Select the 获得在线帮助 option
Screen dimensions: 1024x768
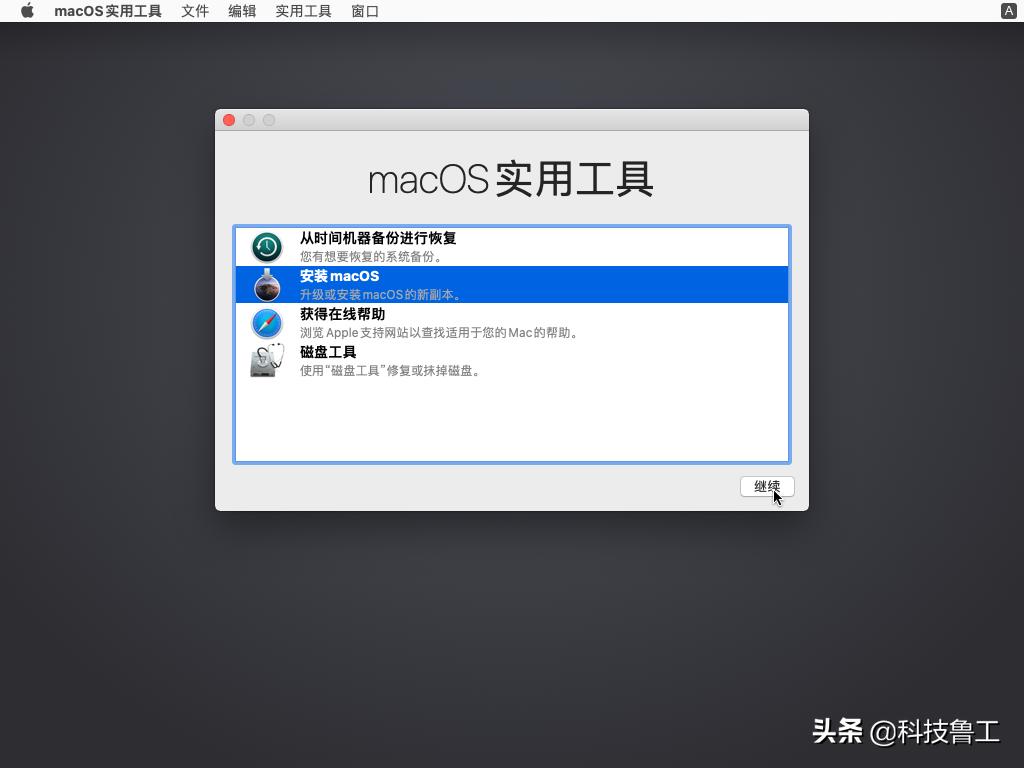(400, 321)
